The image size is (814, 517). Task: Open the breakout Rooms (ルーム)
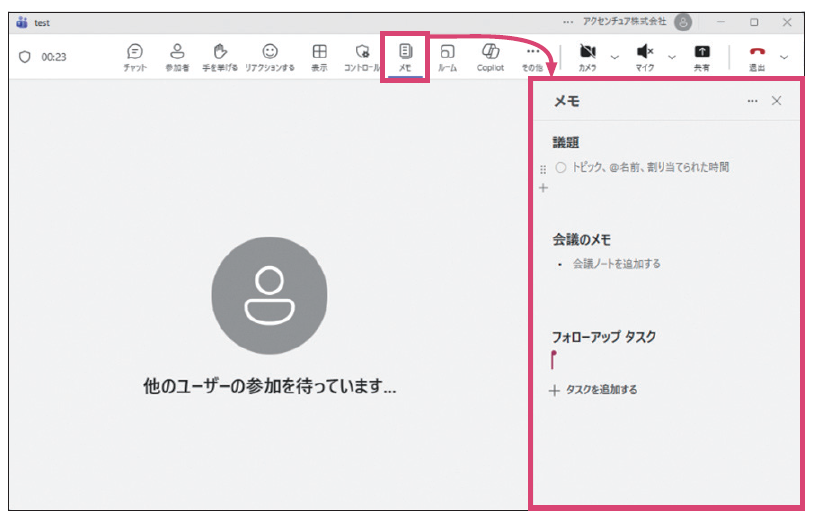tap(447, 57)
